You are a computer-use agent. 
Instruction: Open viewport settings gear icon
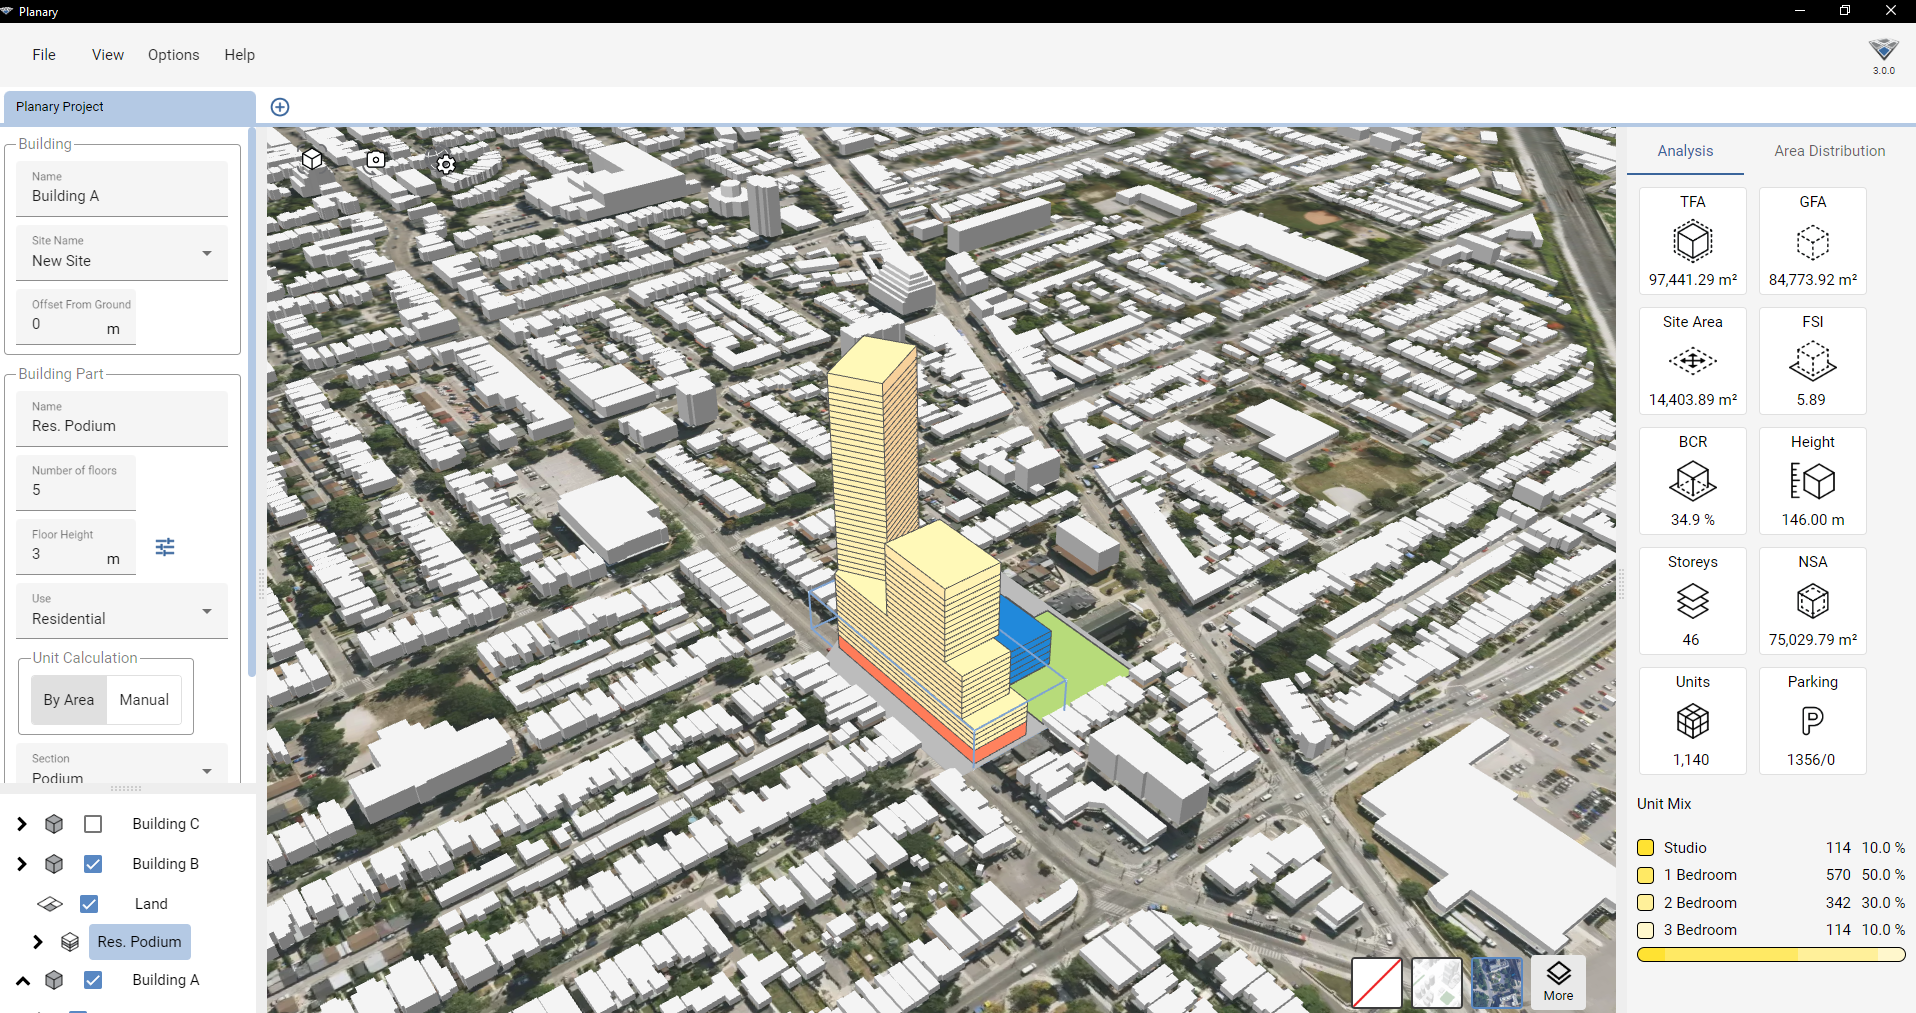(446, 164)
